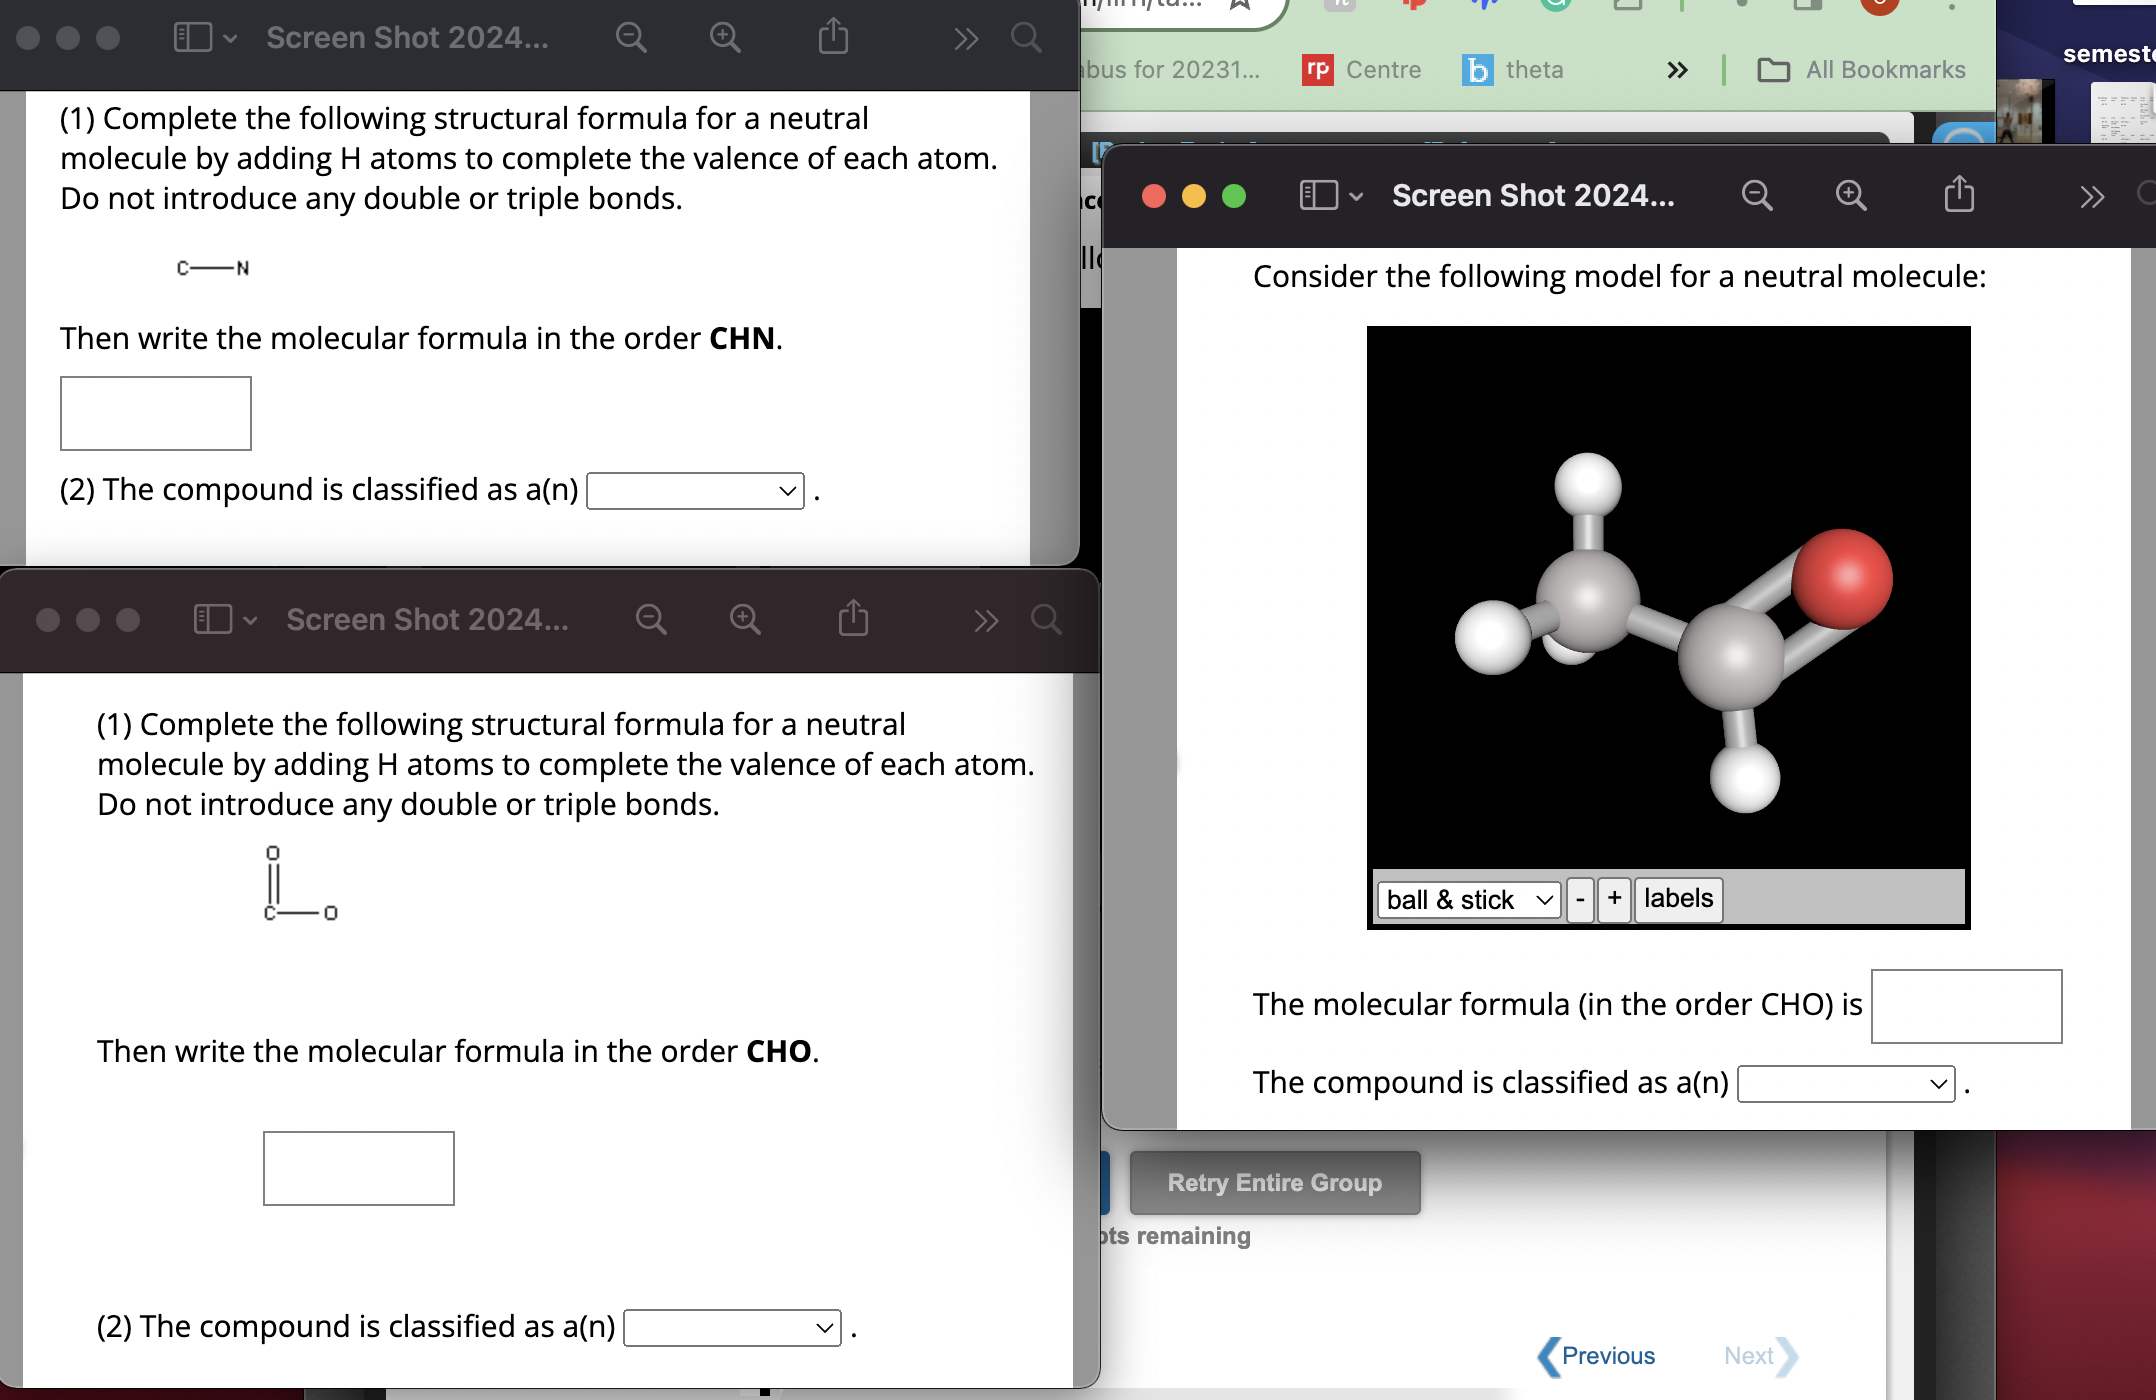Click the CHO molecular formula answer box
This screenshot has width=2156, height=1400.
1965,1006
